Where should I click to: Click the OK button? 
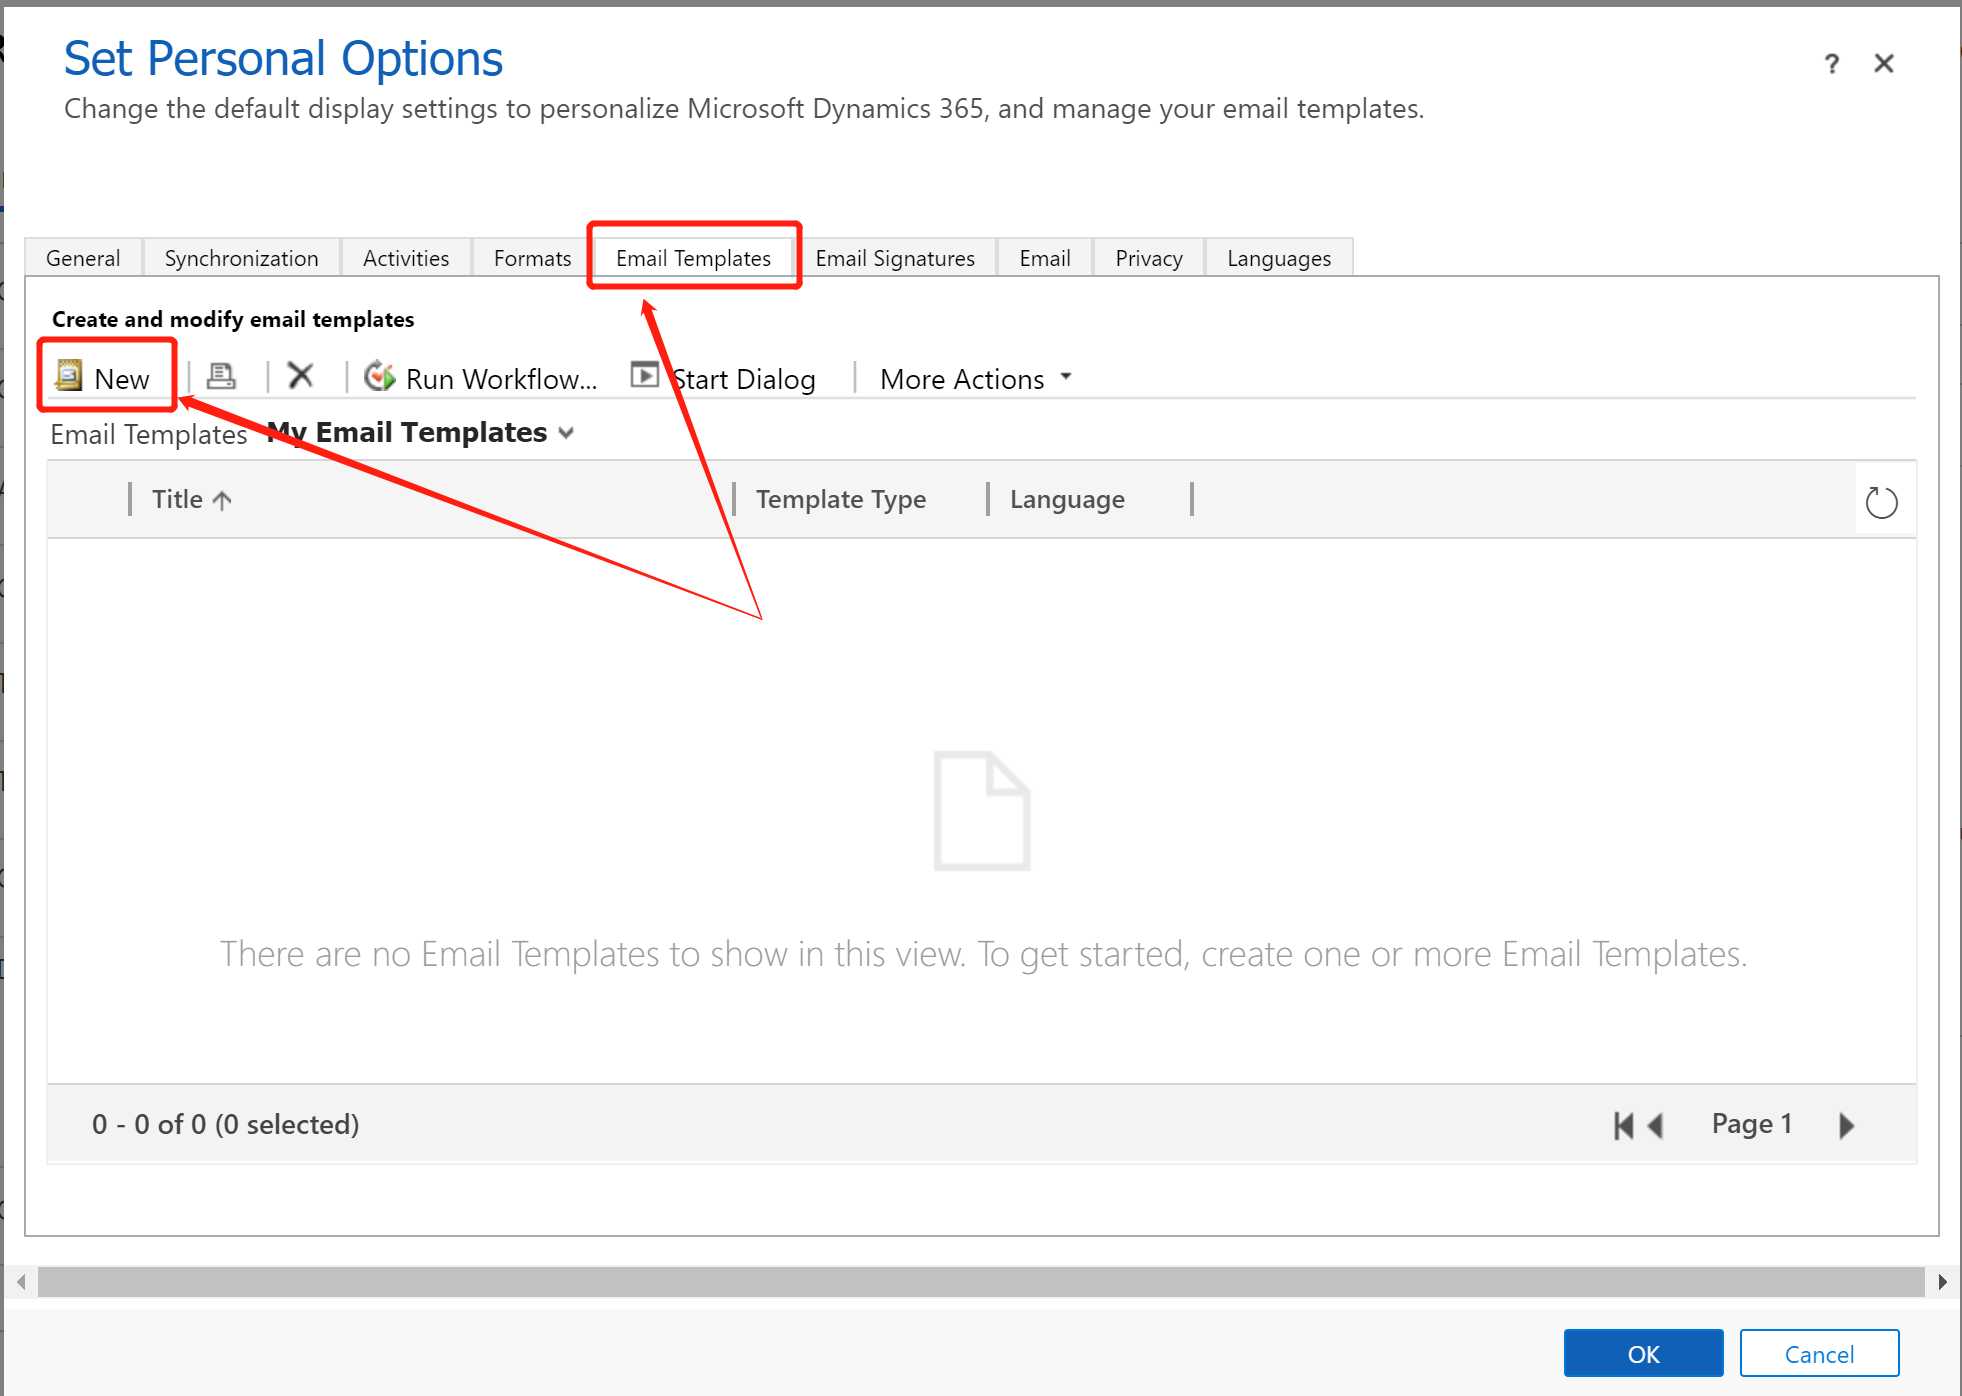coord(1643,1353)
